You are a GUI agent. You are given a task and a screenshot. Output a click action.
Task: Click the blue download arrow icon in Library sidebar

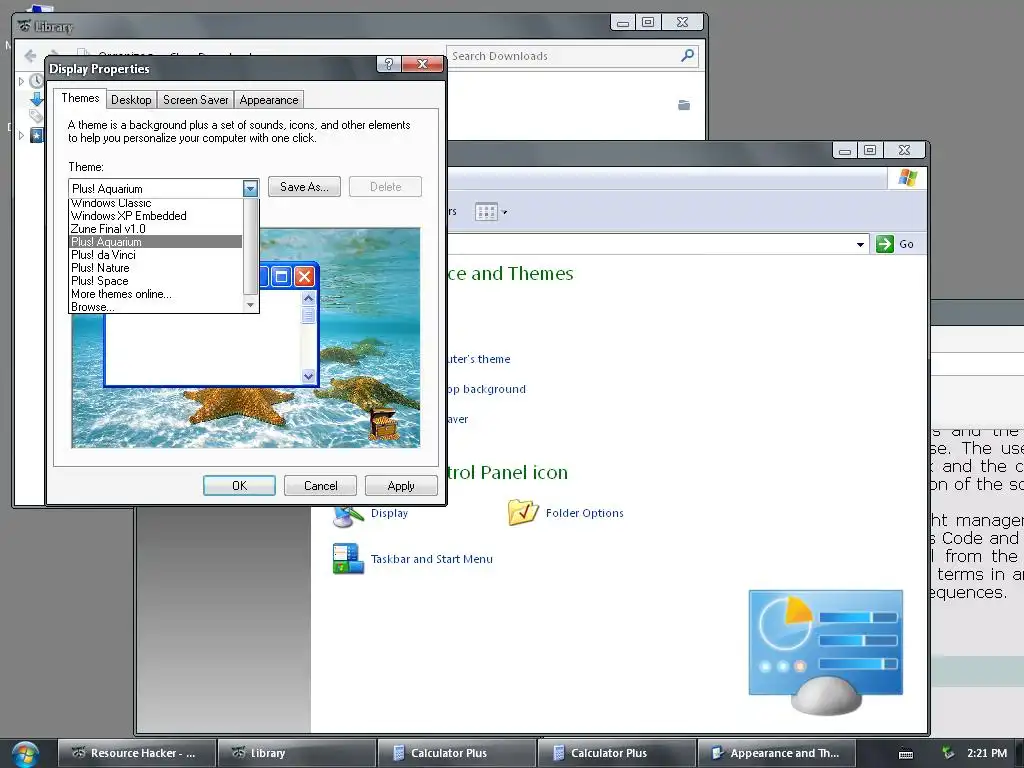[37, 99]
